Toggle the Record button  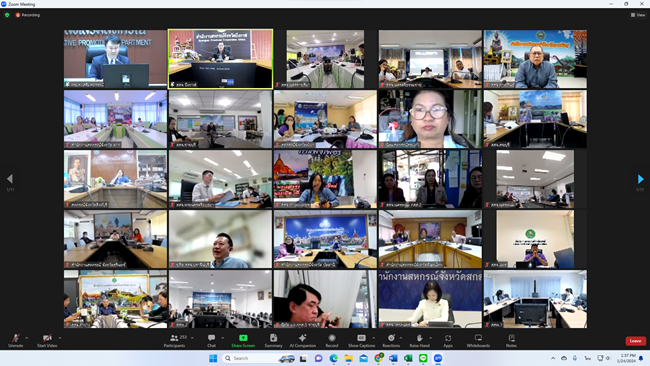[x=332, y=340]
